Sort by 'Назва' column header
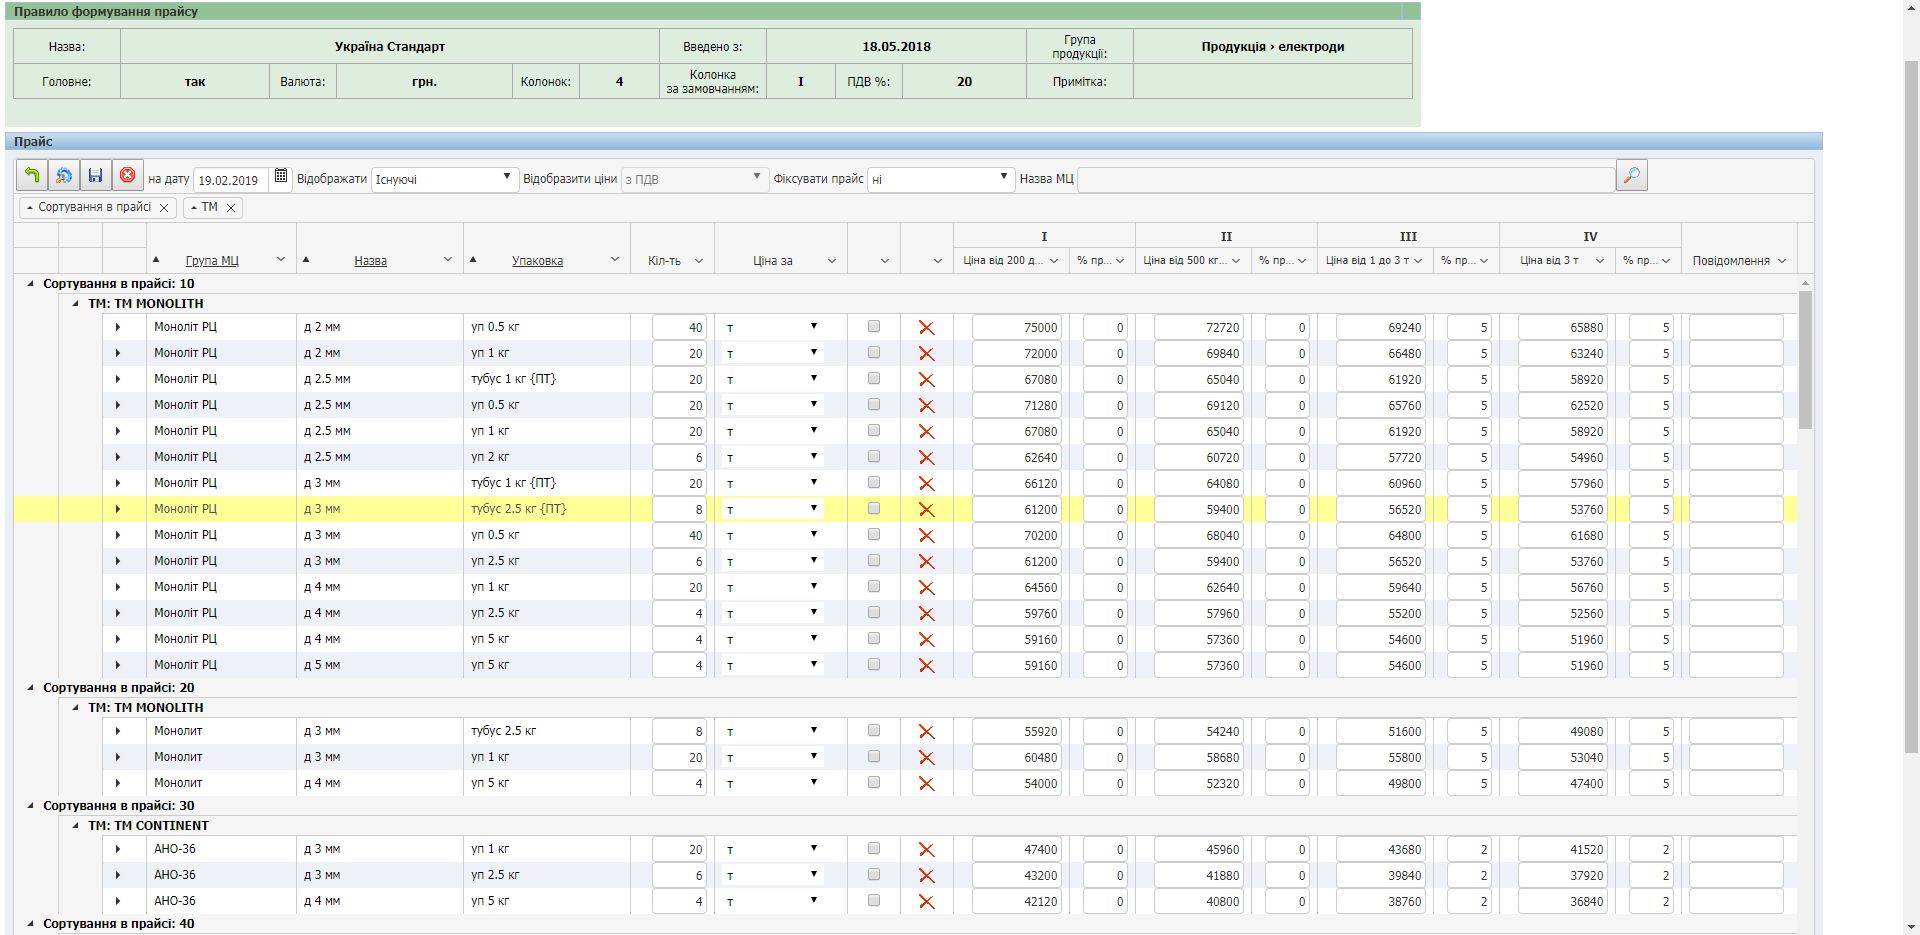This screenshot has height=935, width=1920. coord(370,261)
